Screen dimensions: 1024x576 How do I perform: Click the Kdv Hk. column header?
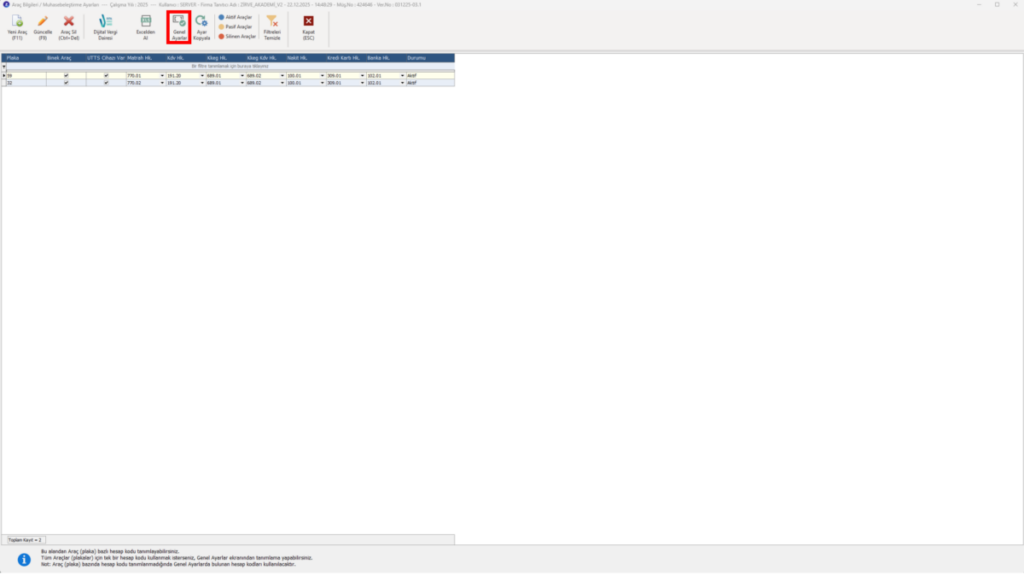coord(185,58)
